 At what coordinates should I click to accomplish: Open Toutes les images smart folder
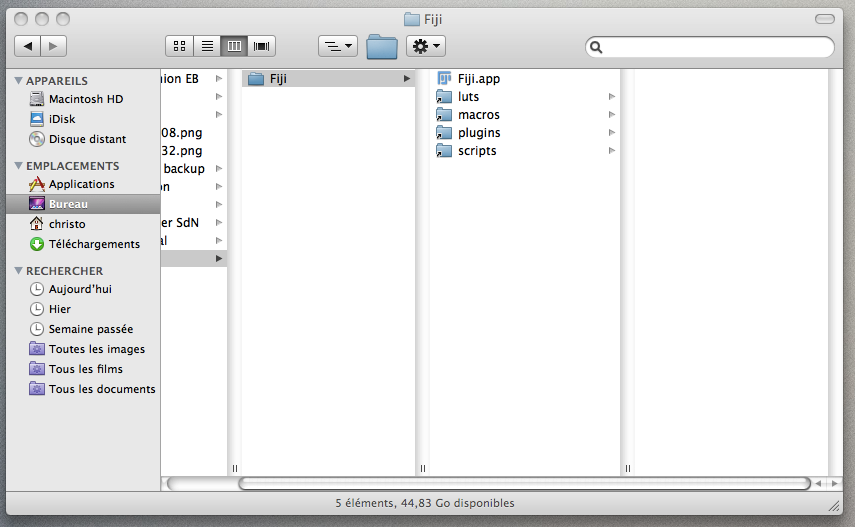(83, 349)
